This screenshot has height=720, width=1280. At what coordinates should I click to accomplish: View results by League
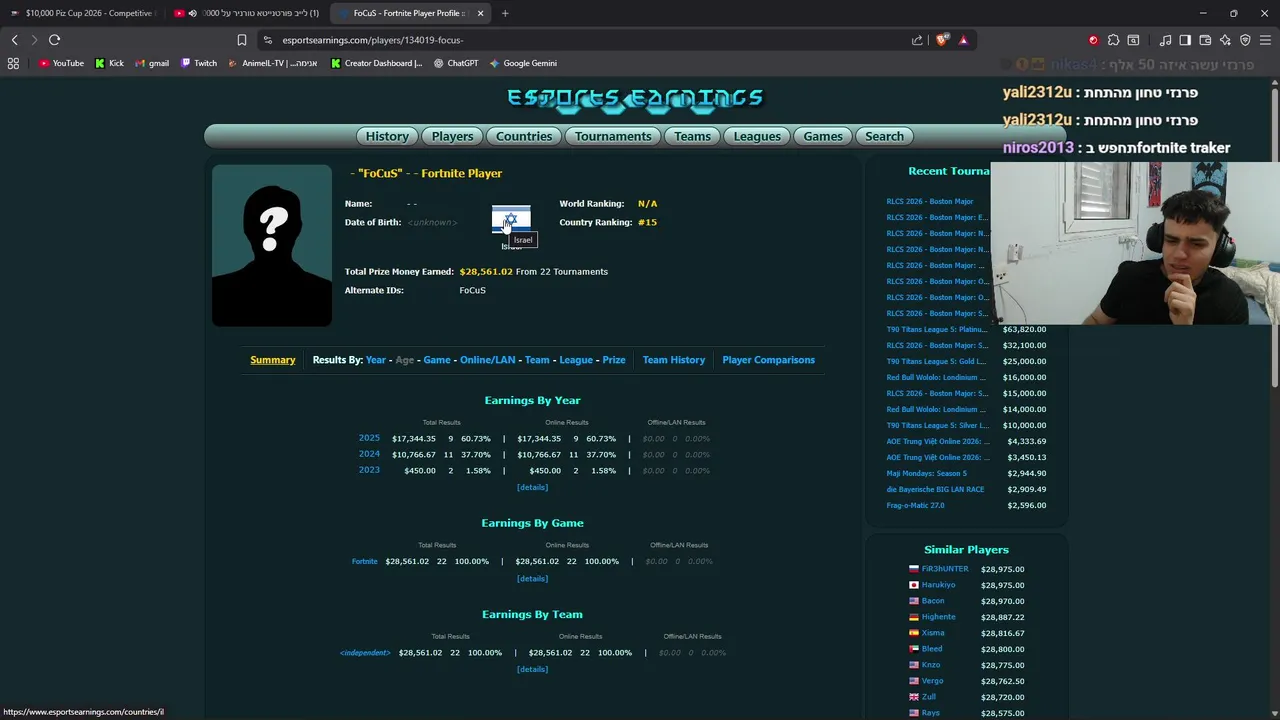click(x=576, y=360)
